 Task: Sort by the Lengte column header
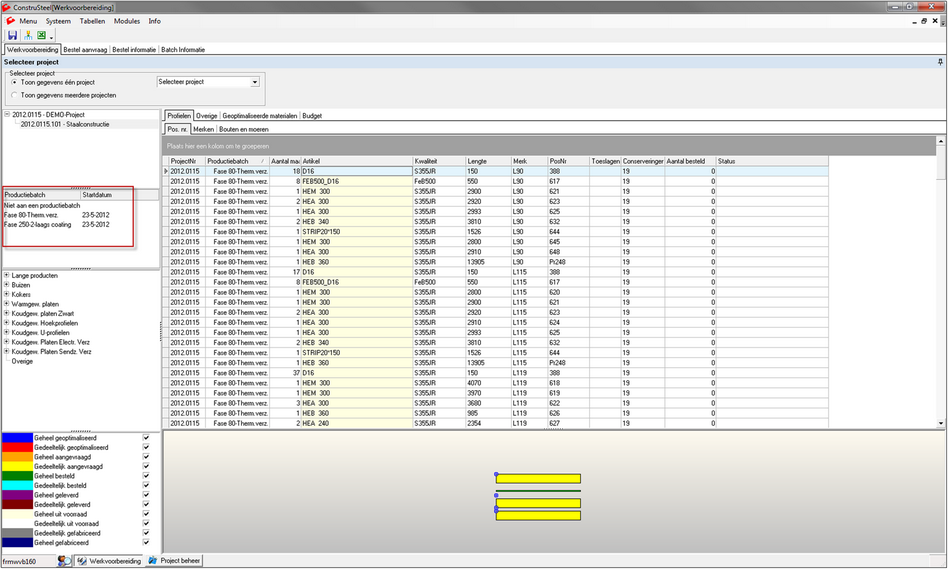pyautogui.click(x=488, y=161)
